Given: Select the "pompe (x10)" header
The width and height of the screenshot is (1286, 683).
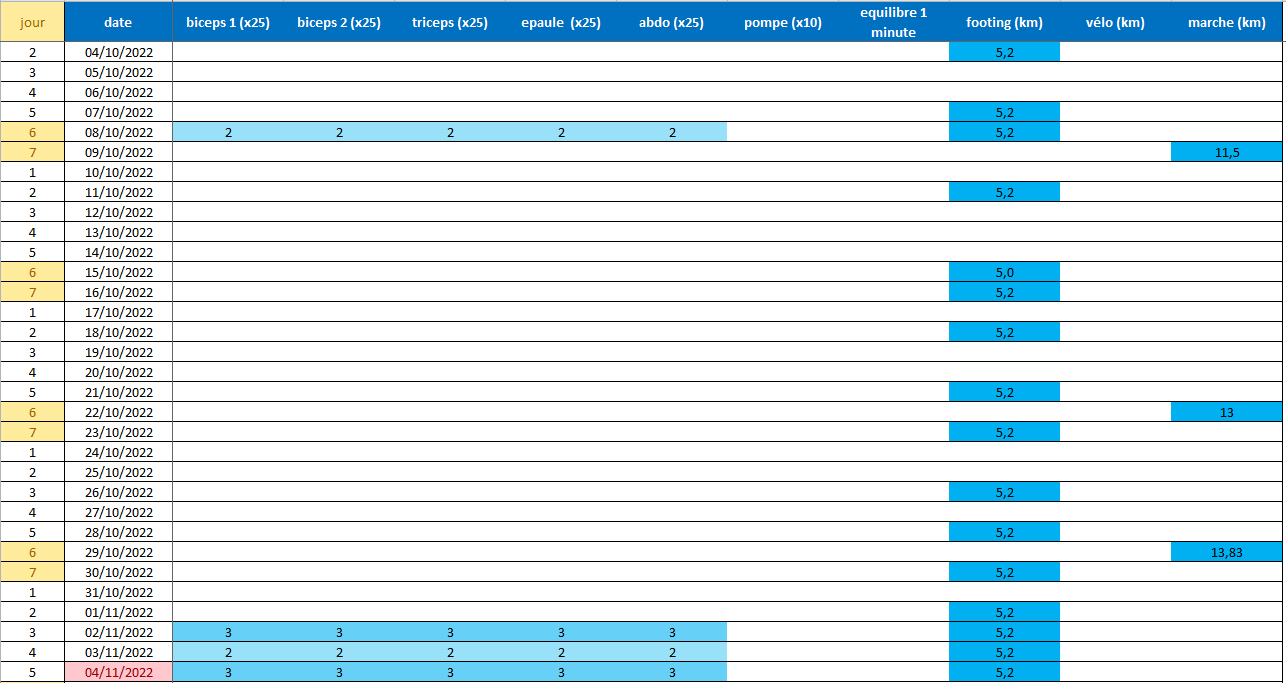Looking at the screenshot, I should (783, 22).
